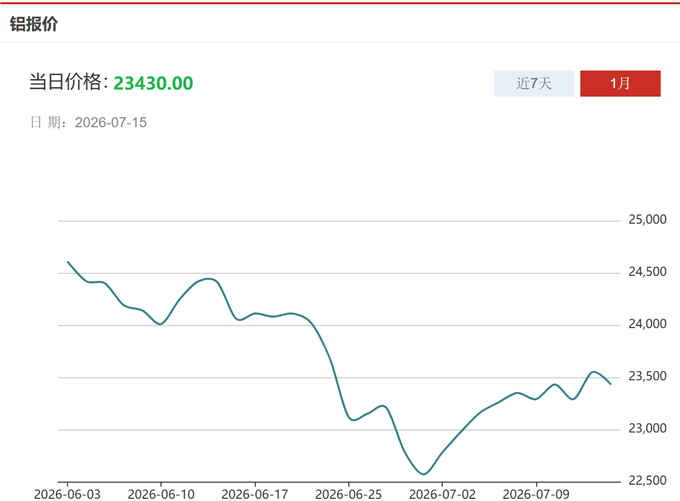The height and width of the screenshot is (501, 680).
Task: Click the 23,500 y-axis label
Action: point(647,376)
